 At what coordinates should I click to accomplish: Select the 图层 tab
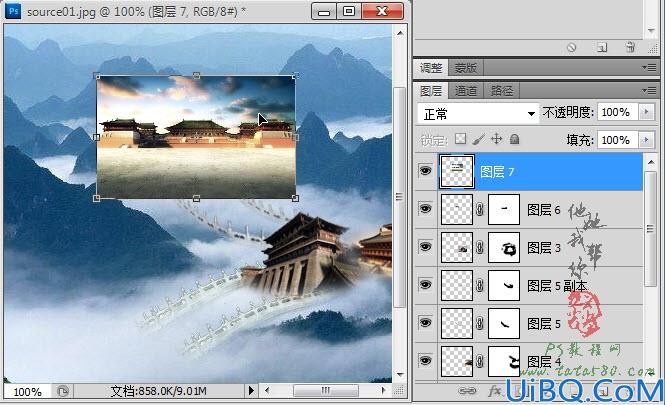(431, 91)
